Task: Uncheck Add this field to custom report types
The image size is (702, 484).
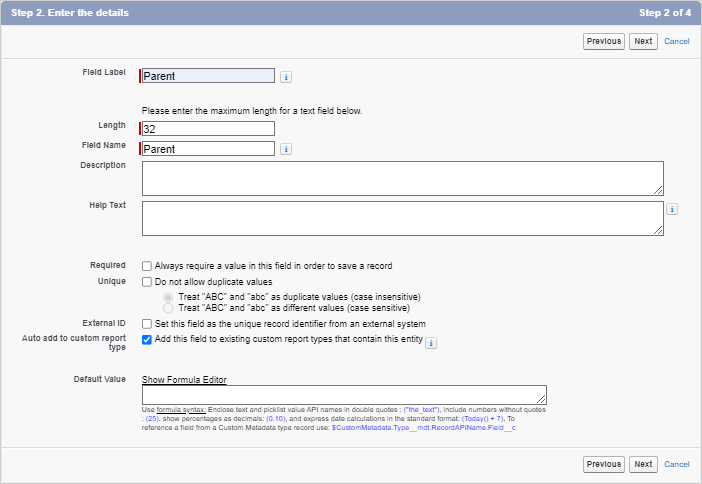Action: tap(147, 340)
